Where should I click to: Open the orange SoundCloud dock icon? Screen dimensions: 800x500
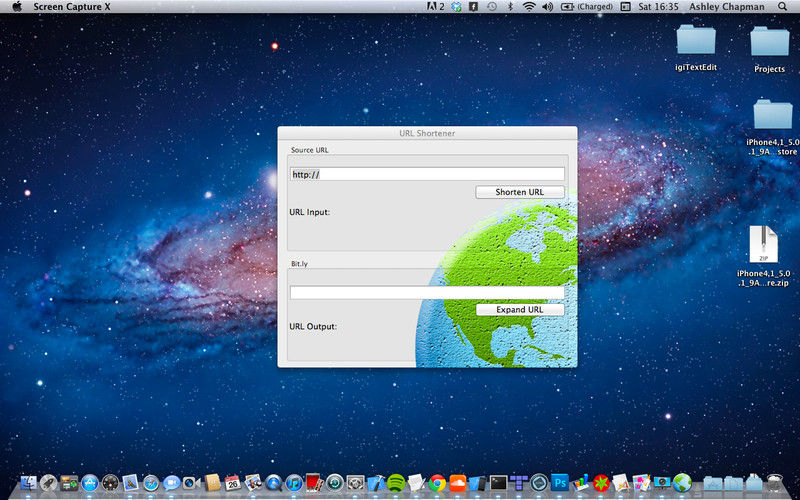coord(458,483)
